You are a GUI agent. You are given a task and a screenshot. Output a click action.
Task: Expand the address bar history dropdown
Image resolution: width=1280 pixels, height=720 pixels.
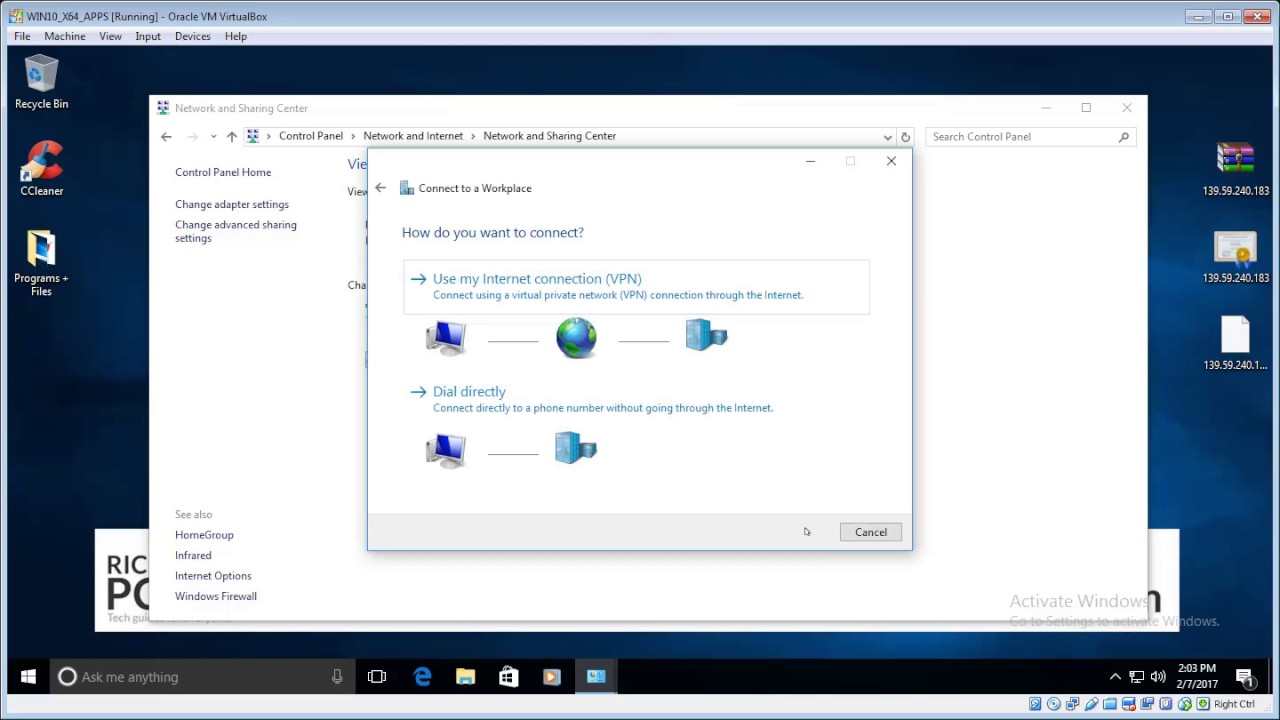(x=887, y=137)
